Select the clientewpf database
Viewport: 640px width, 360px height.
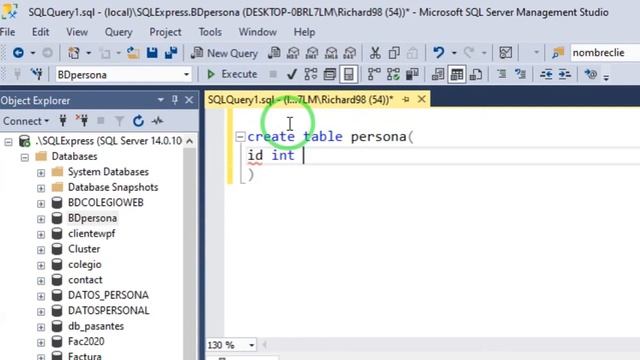click(91, 233)
